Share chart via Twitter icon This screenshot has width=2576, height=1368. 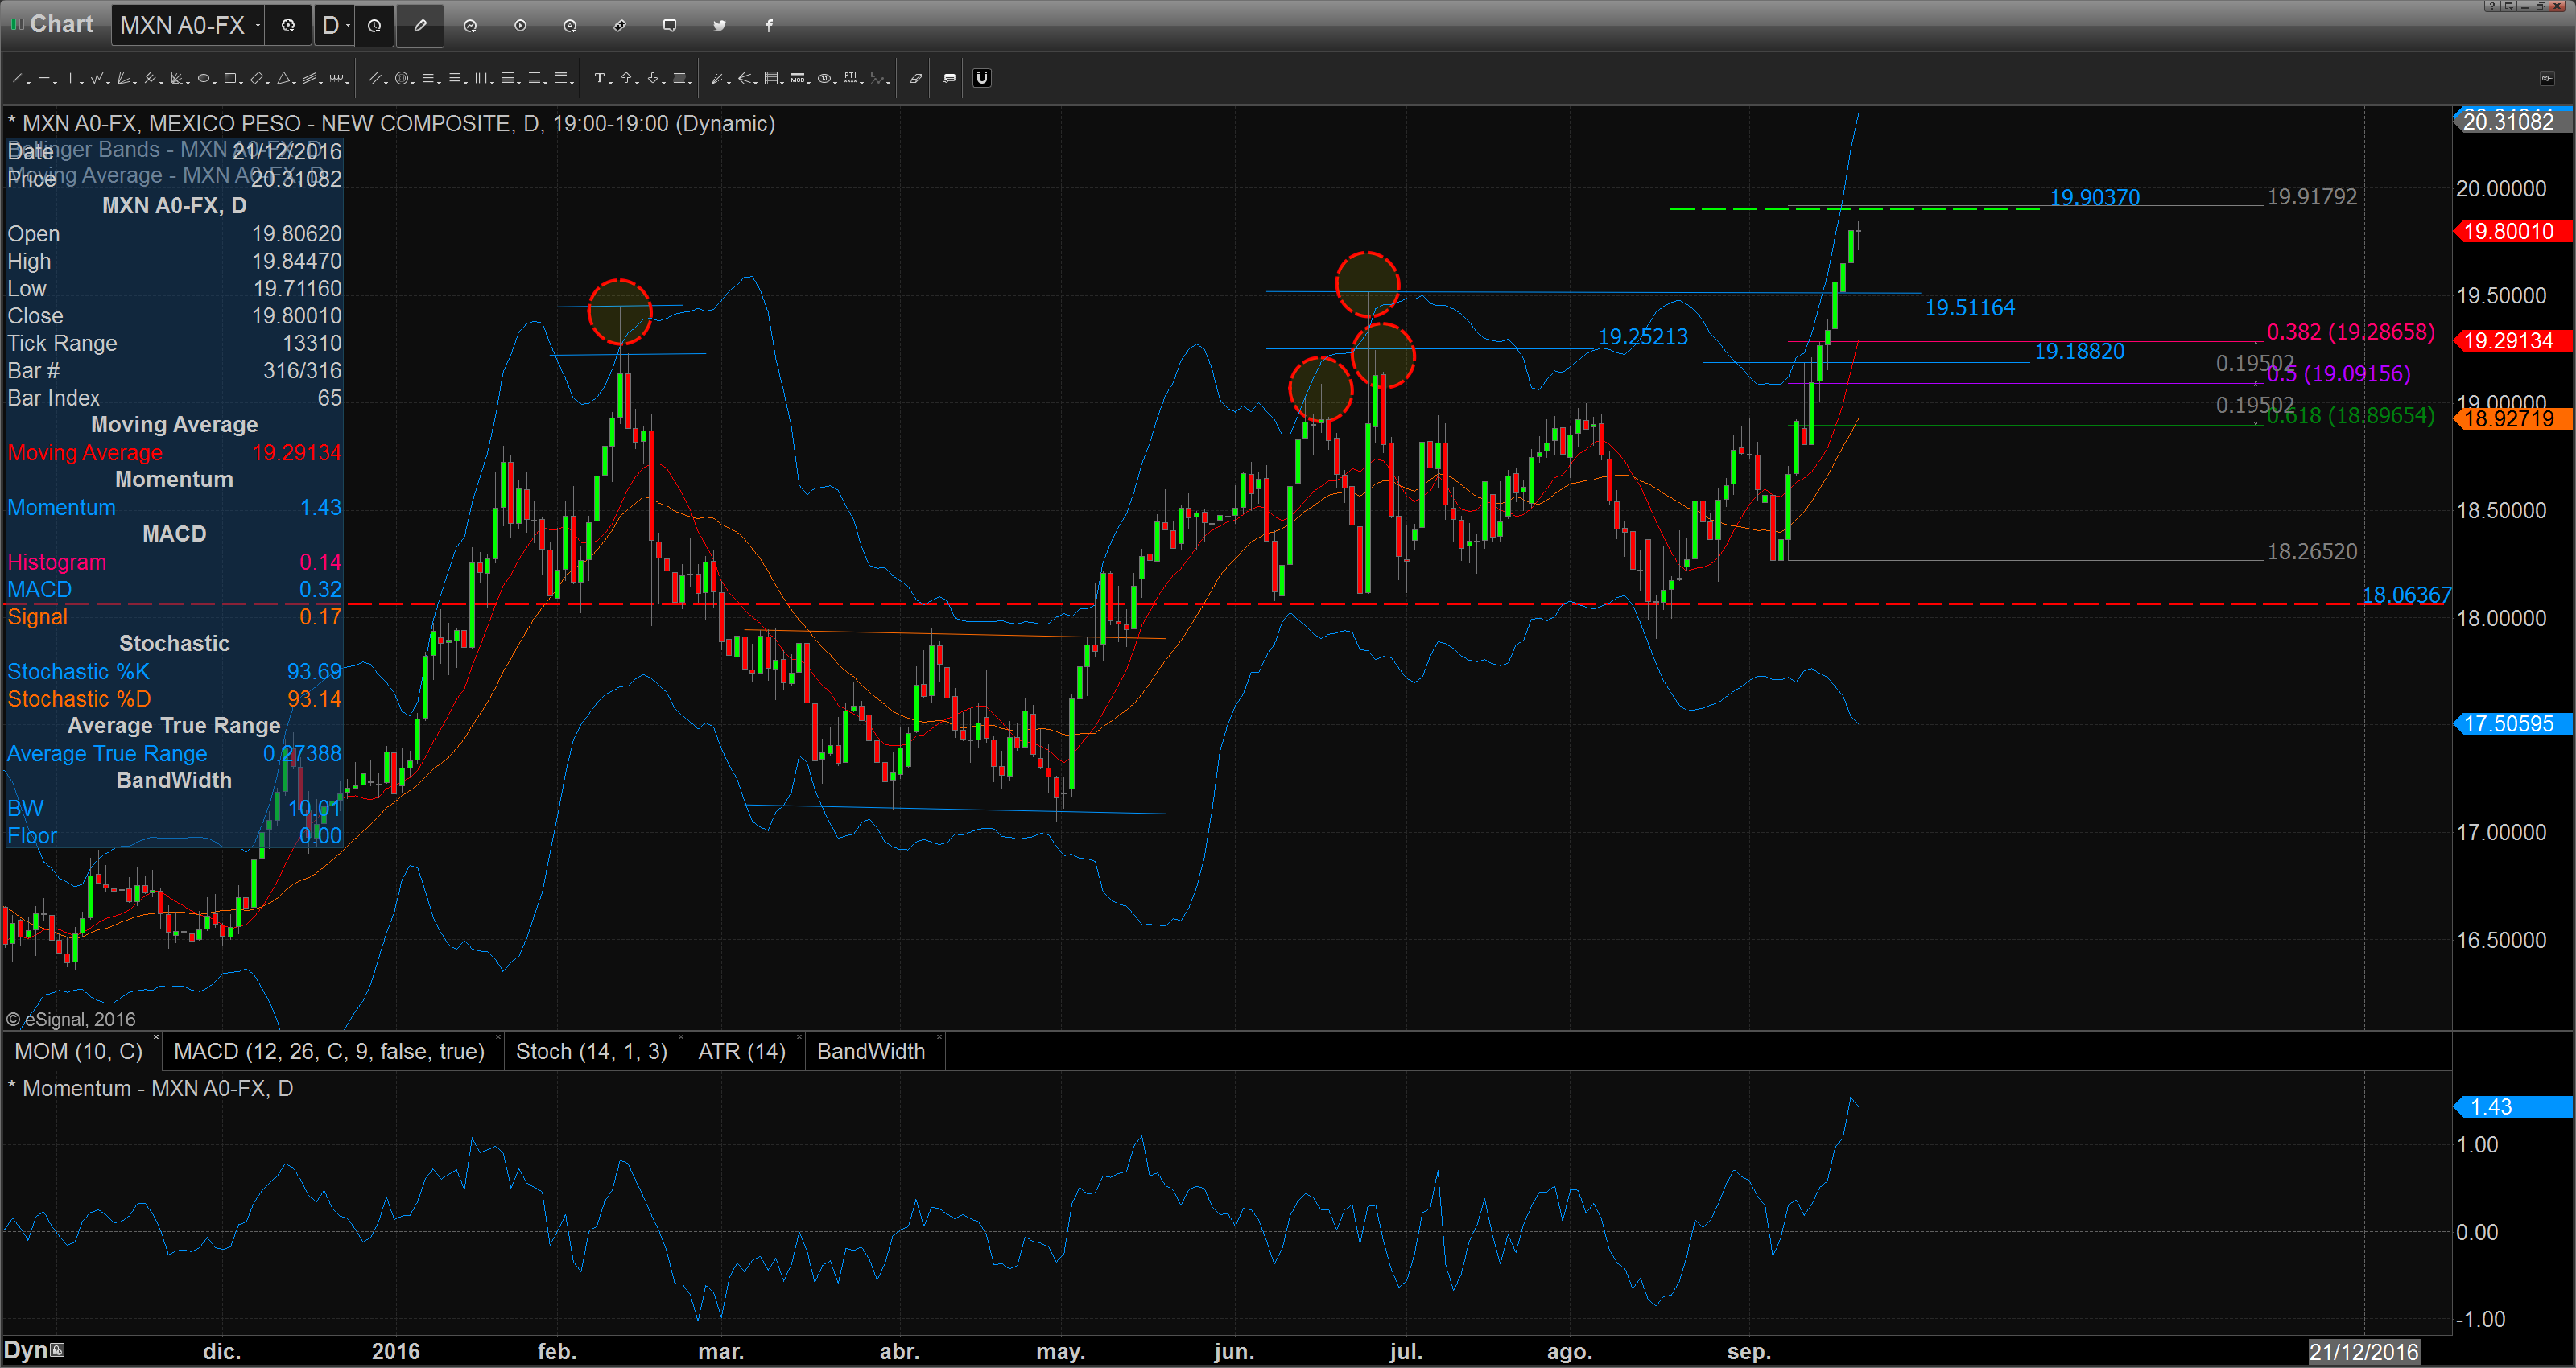pos(720,26)
